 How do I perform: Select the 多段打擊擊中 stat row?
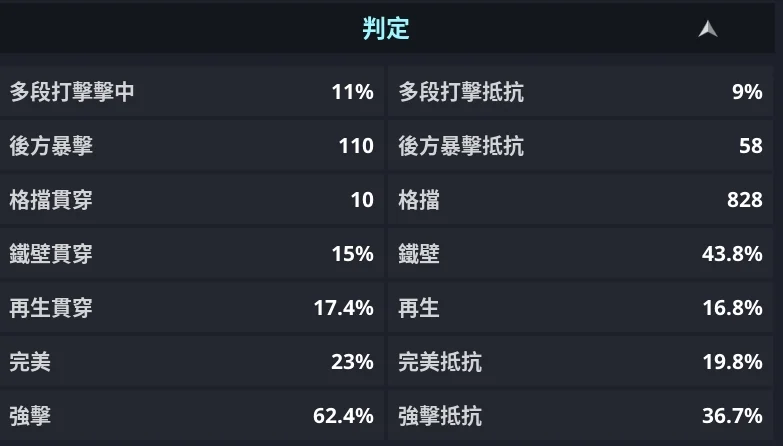click(191, 93)
